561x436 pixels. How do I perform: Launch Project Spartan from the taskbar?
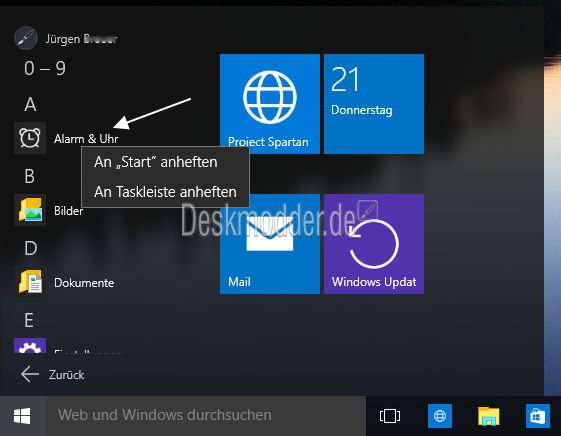(440, 416)
